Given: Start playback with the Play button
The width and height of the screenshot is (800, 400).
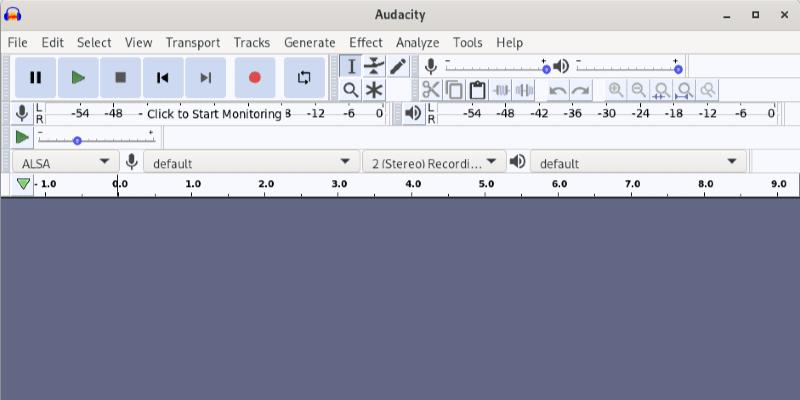Looking at the screenshot, I should pos(78,78).
